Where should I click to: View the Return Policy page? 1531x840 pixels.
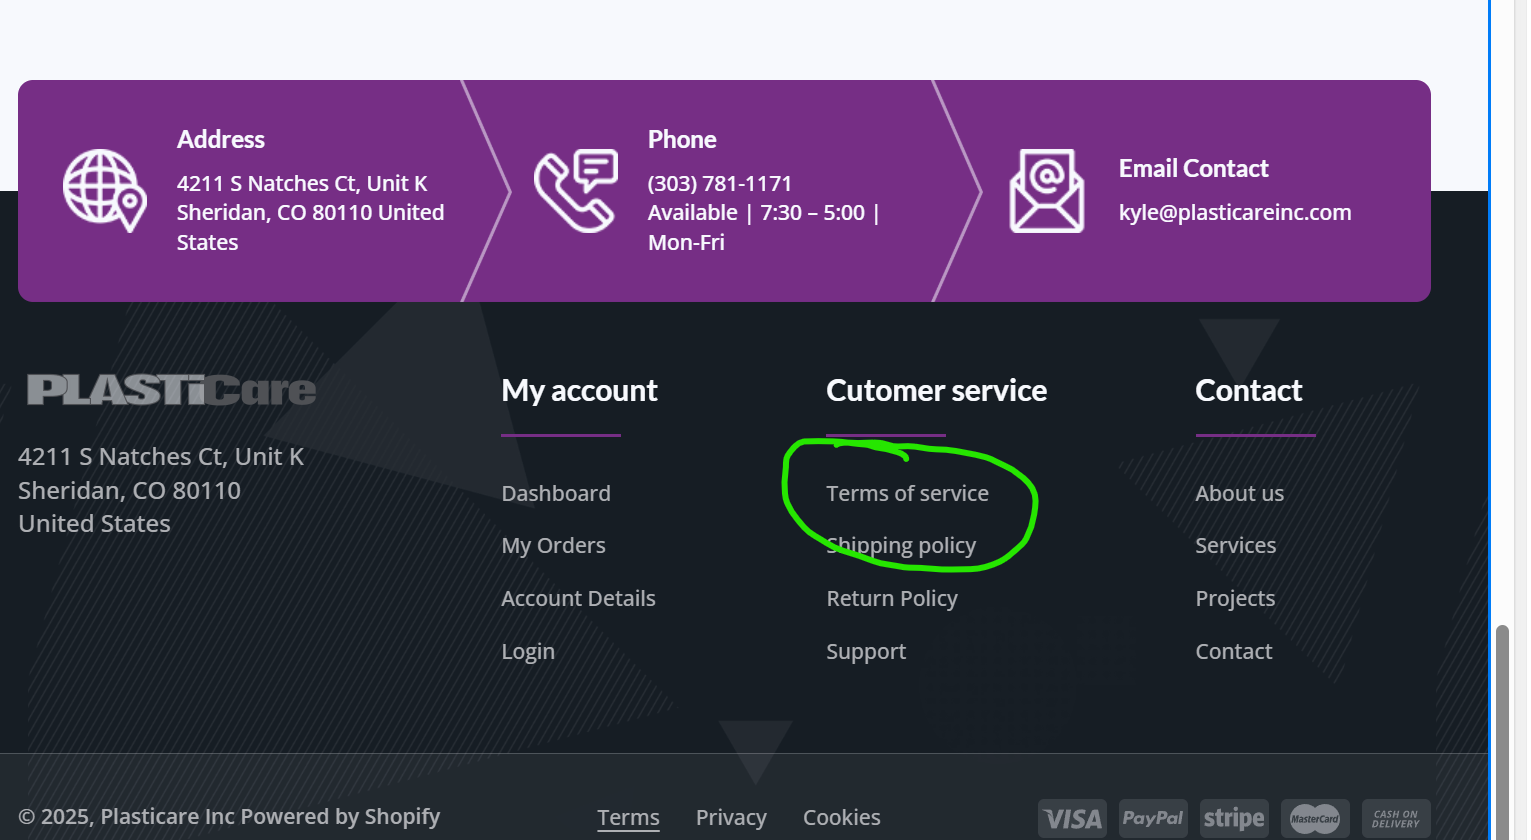coord(892,599)
